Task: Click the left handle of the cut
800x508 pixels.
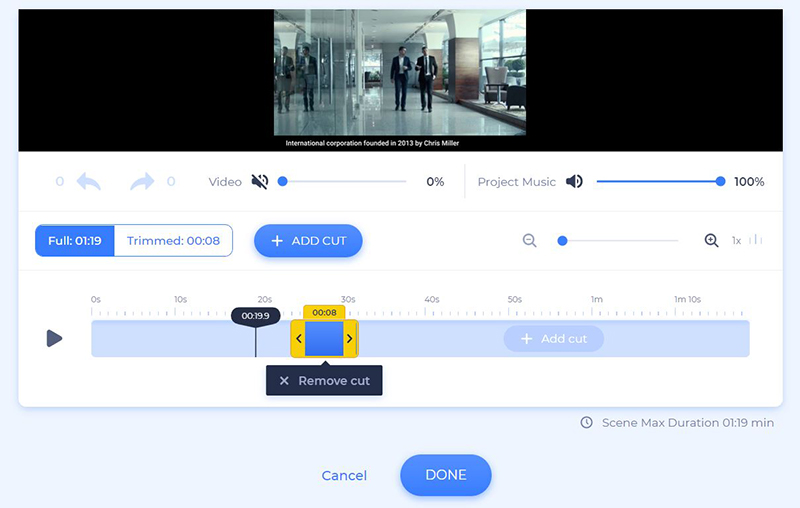Action: (298, 339)
